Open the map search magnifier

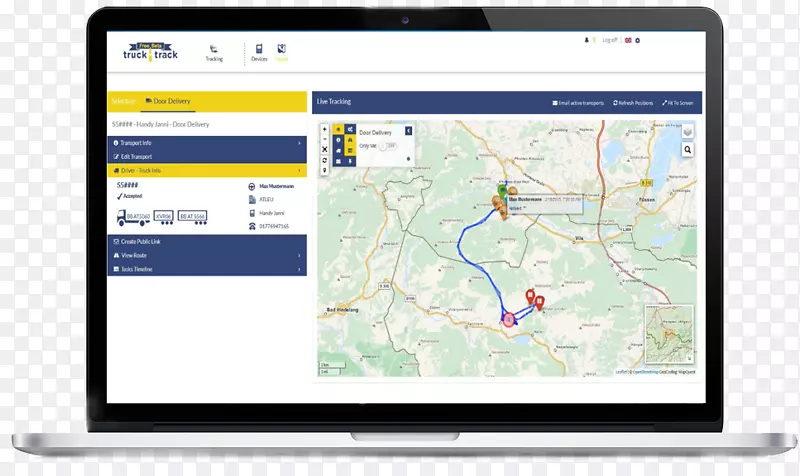[688, 150]
